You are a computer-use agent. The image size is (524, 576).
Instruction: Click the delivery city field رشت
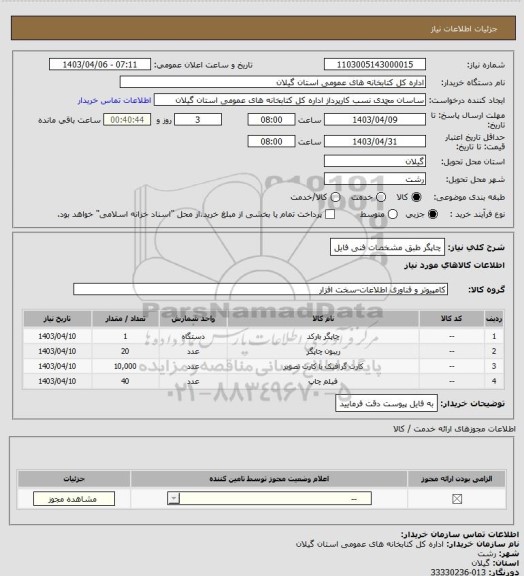[x=375, y=179]
